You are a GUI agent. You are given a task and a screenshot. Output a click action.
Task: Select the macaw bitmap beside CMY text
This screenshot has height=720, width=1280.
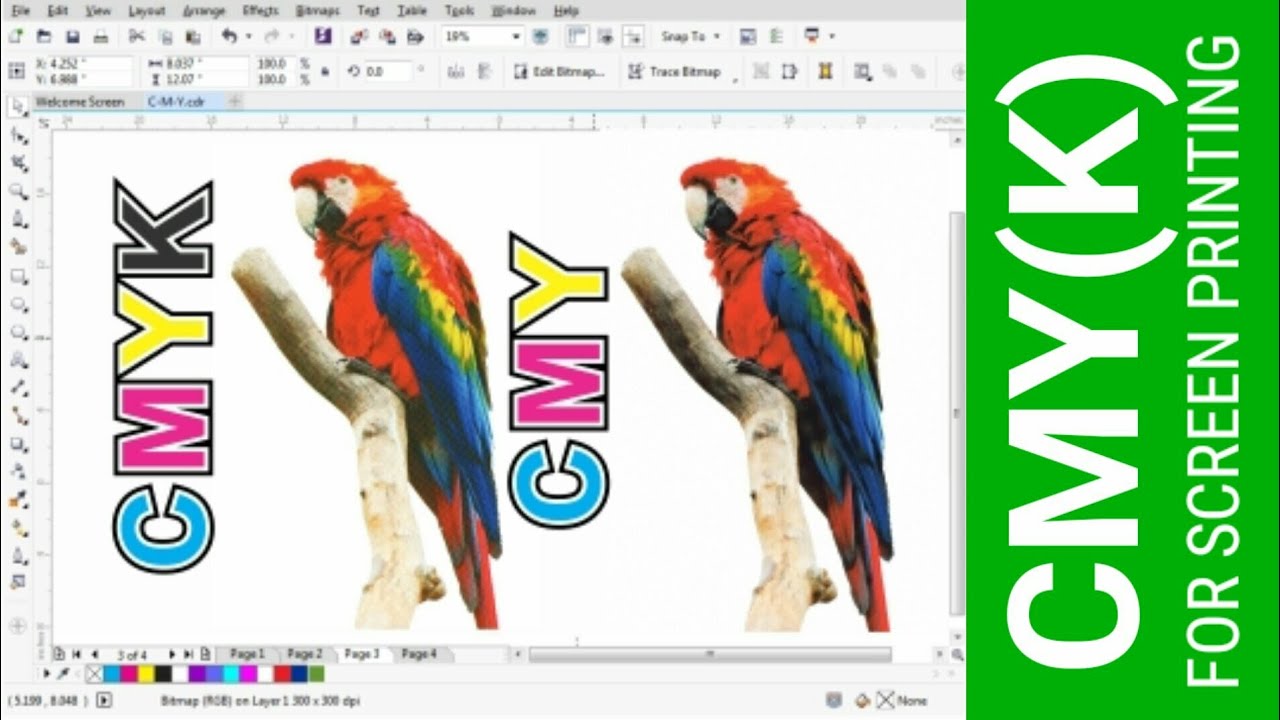(x=757, y=394)
